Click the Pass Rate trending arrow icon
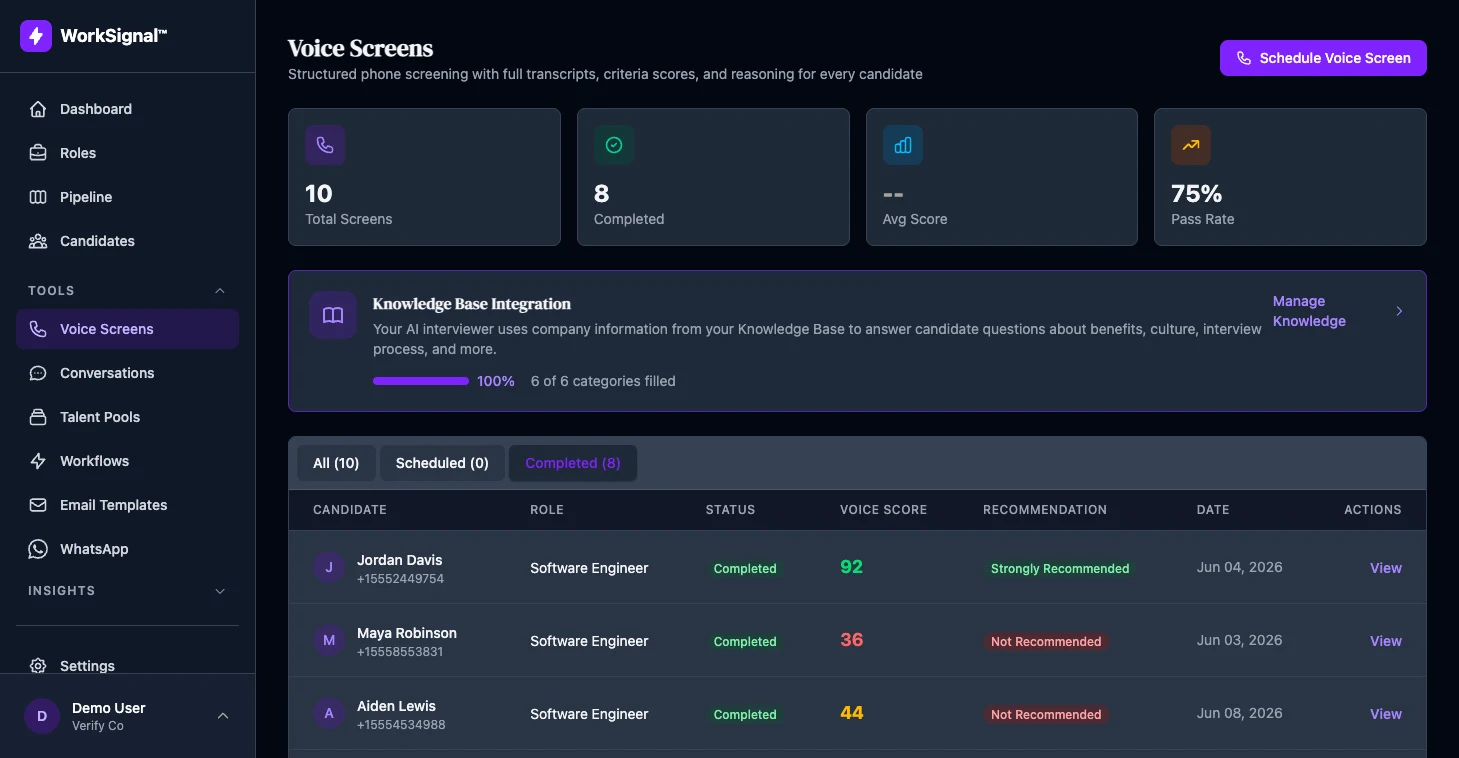 [1191, 145]
